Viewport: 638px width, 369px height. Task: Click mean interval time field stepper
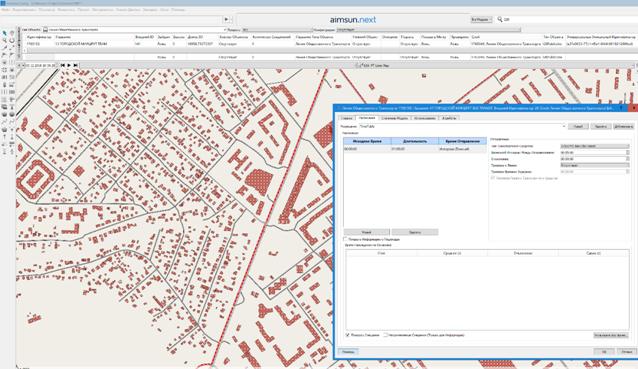click(x=627, y=153)
